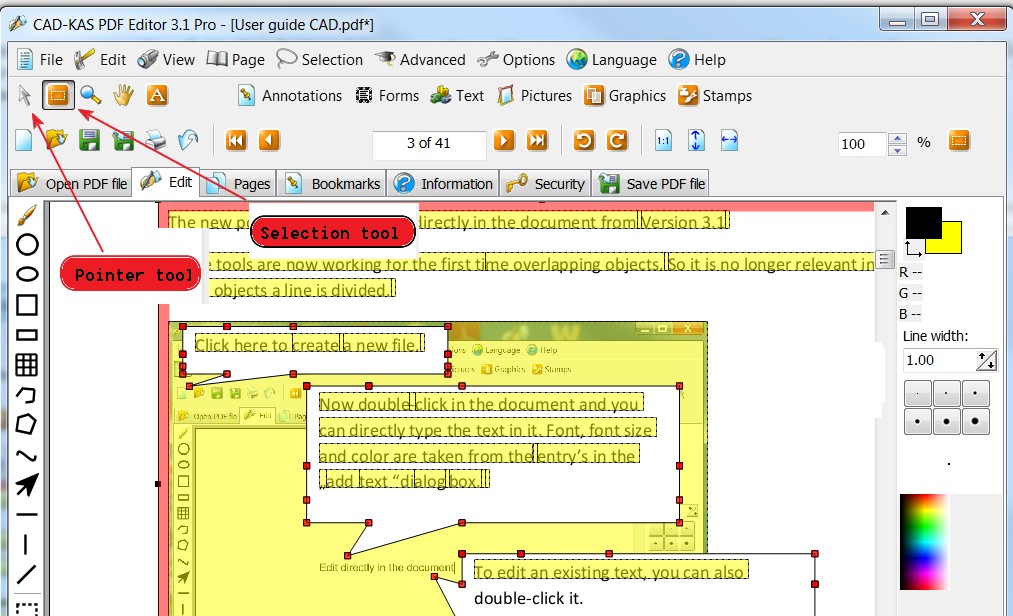
Task: Expand the Graphics tools dropdown
Action: point(625,96)
